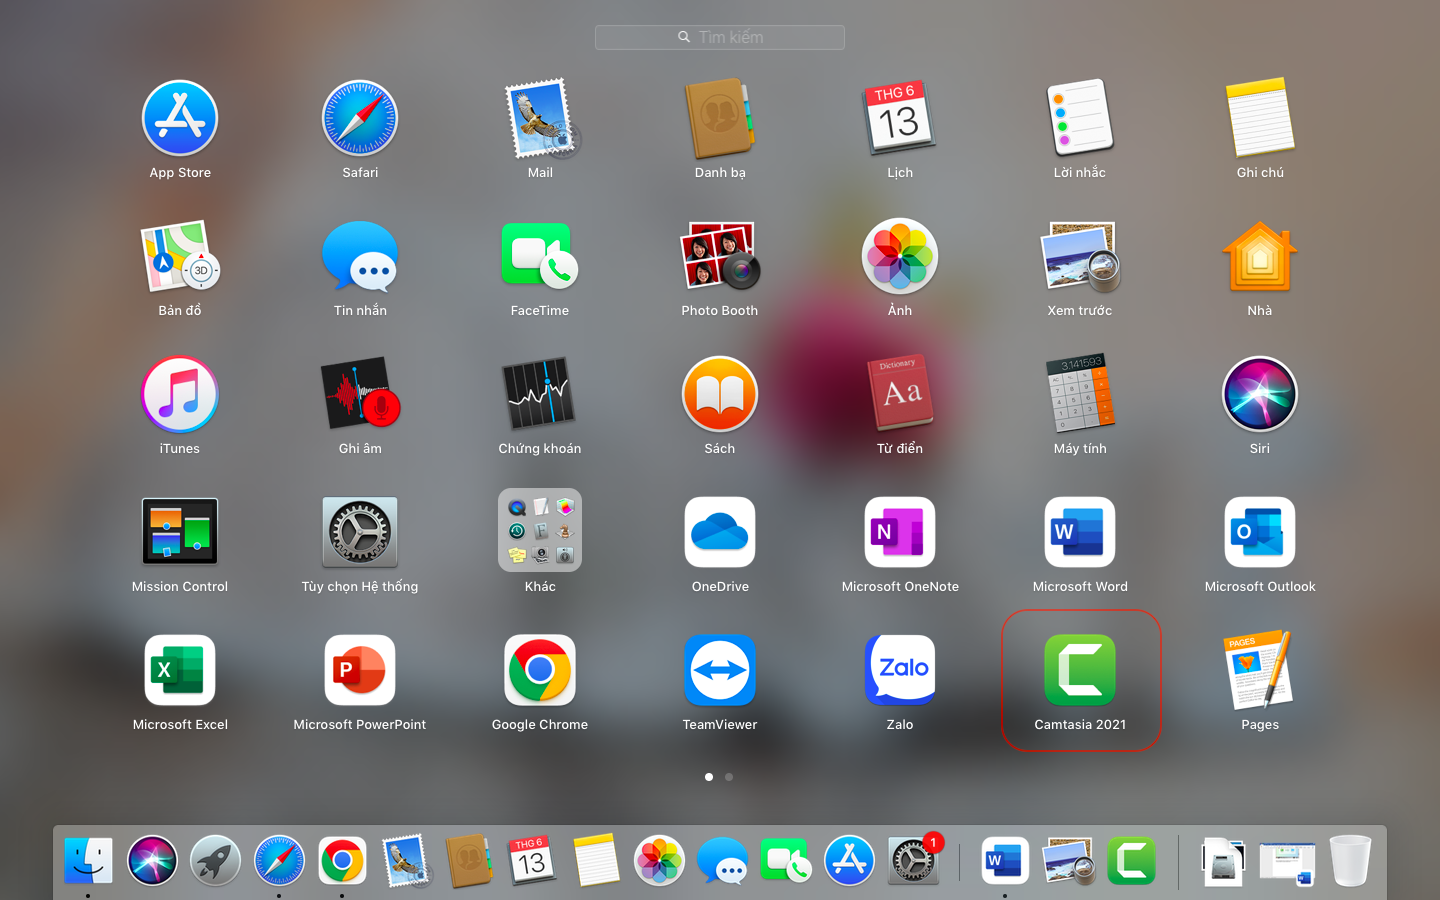Launch Pages app

(1260, 670)
